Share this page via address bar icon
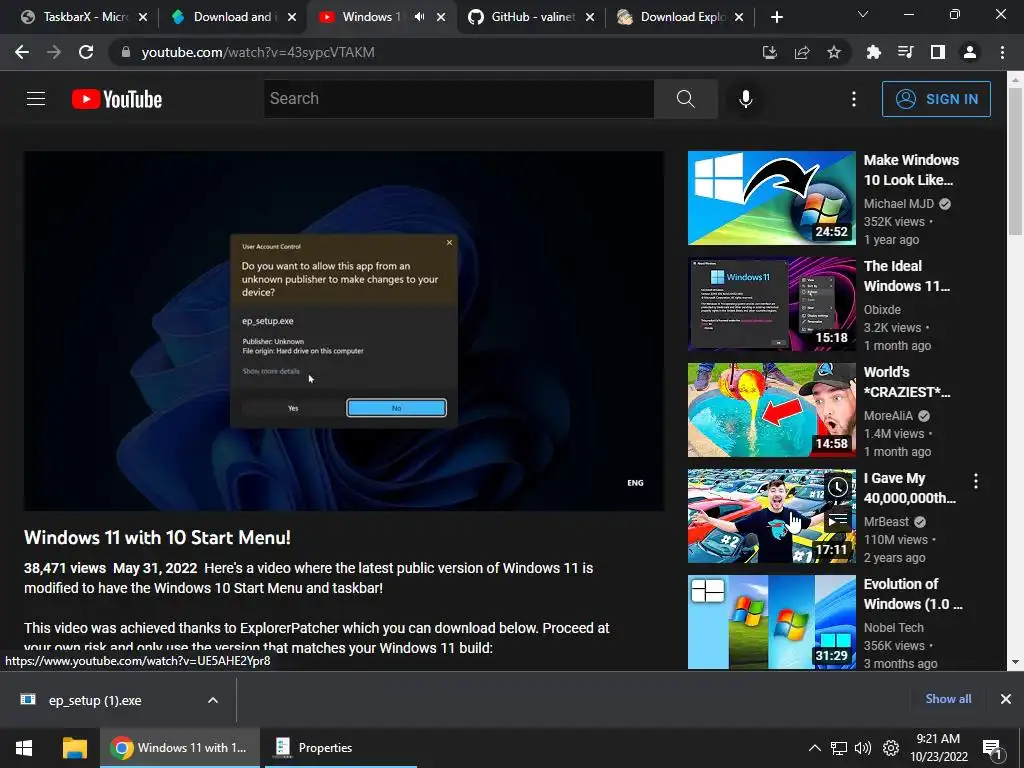This screenshot has width=1024, height=768. (x=802, y=52)
